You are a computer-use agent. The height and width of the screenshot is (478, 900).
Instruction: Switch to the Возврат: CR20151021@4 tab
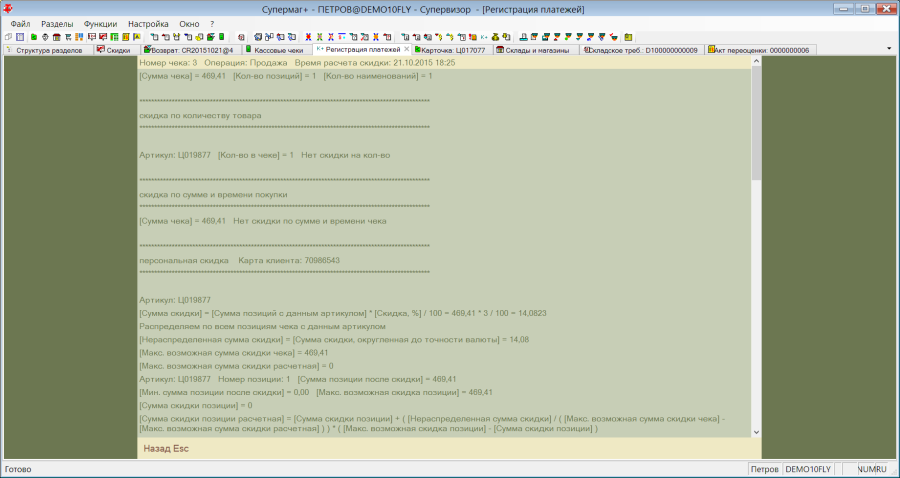[x=191, y=50]
